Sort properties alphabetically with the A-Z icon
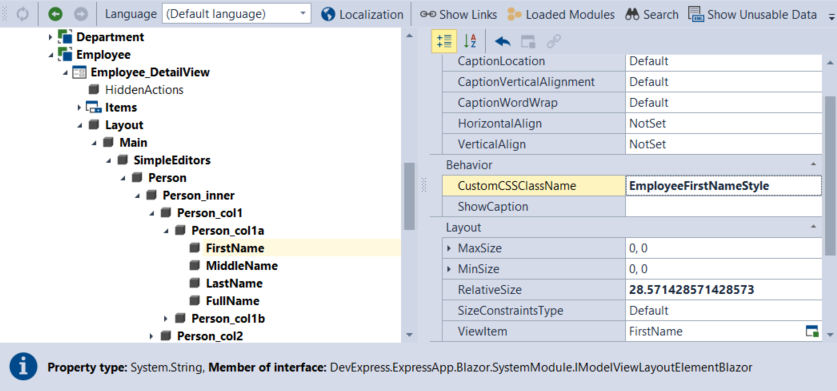The image size is (837, 391). pos(470,42)
